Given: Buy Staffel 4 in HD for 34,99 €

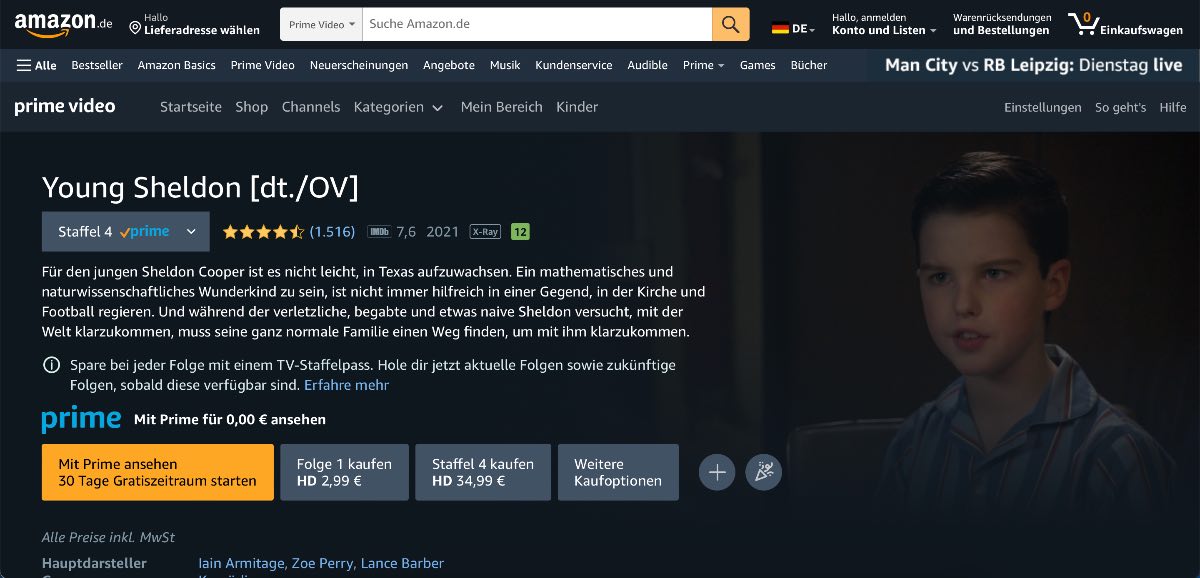Looking at the screenshot, I should pos(483,472).
